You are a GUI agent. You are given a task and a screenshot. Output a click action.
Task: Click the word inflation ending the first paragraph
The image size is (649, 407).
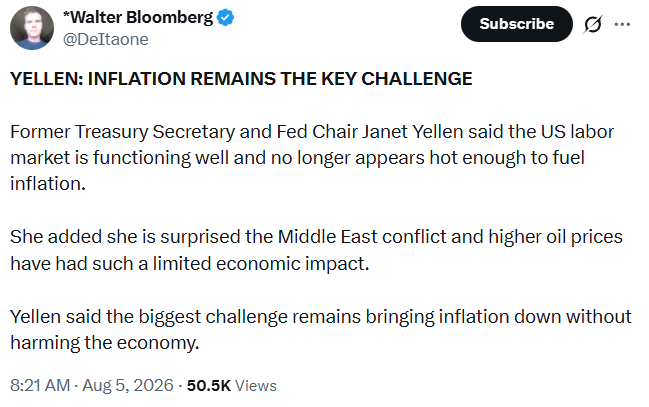click(48, 183)
